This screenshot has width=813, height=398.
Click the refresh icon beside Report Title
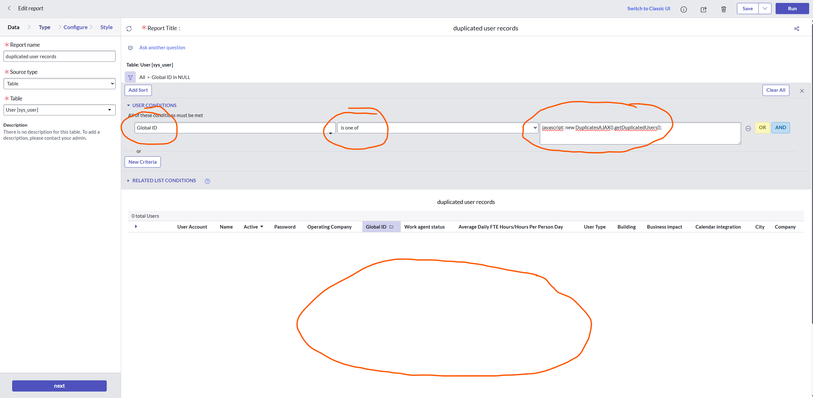pos(129,29)
